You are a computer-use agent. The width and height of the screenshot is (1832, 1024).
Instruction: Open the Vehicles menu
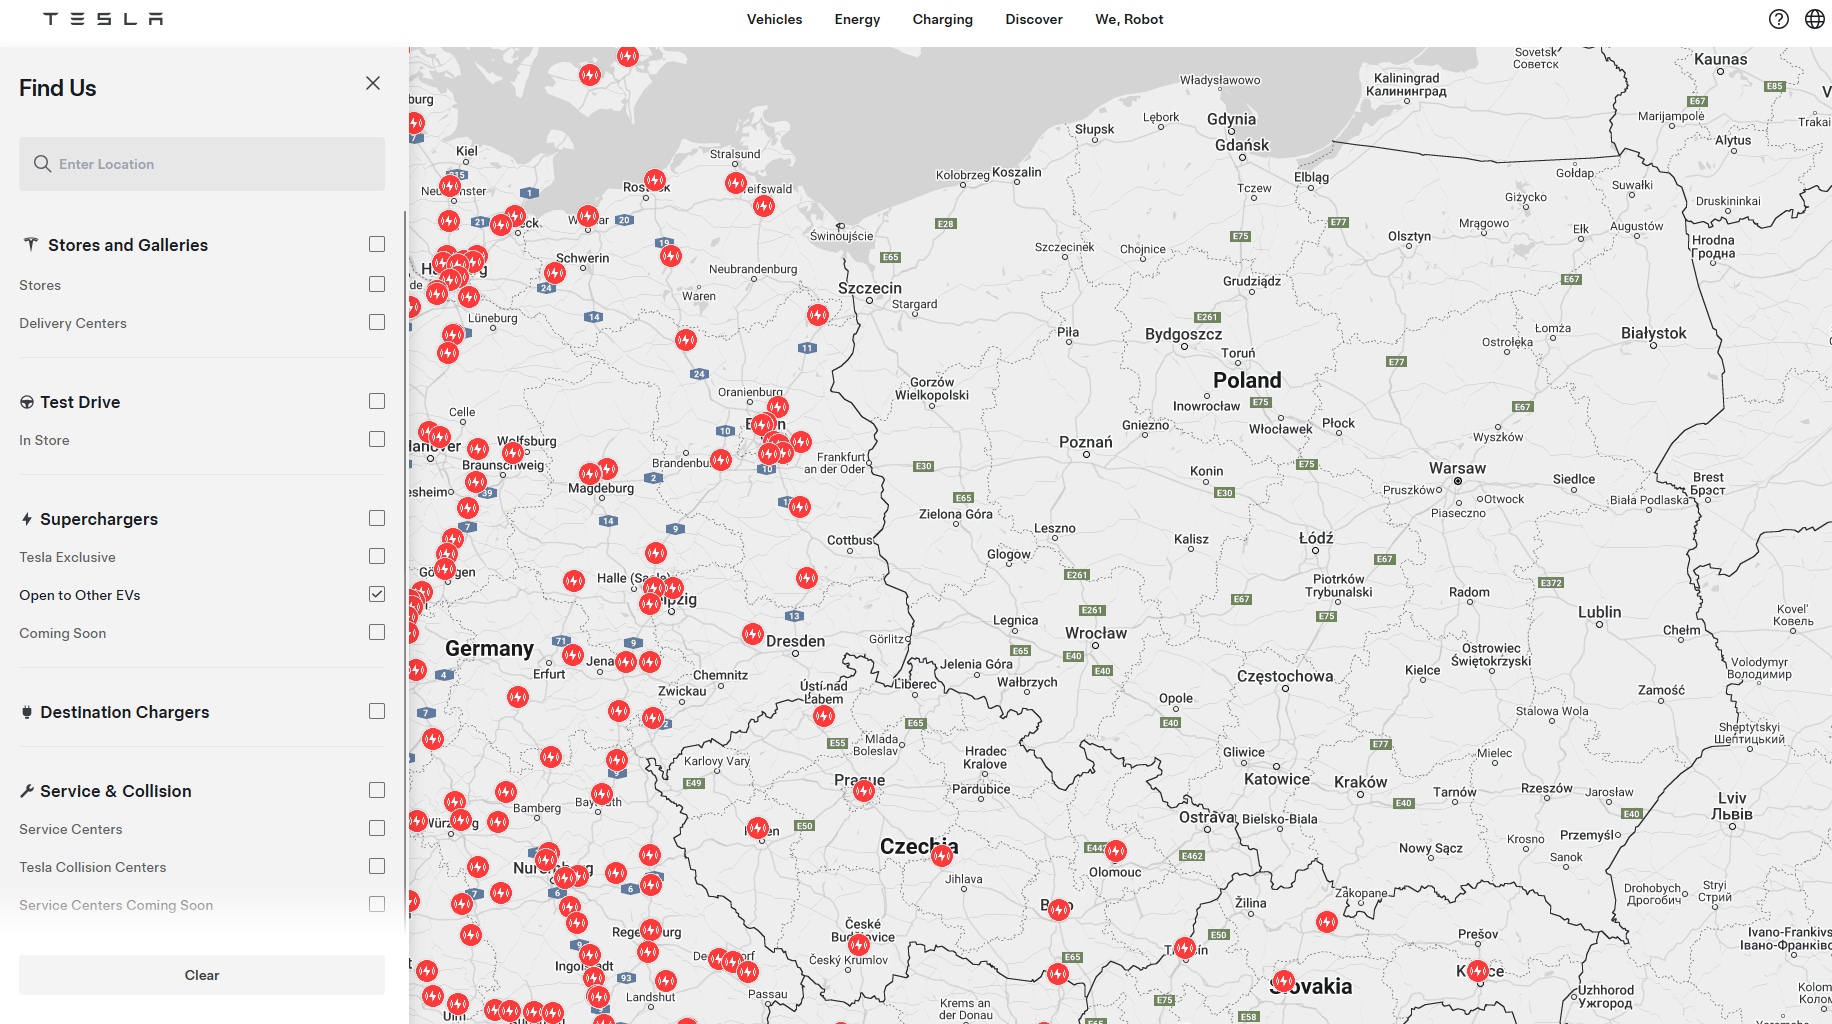pyautogui.click(x=775, y=19)
